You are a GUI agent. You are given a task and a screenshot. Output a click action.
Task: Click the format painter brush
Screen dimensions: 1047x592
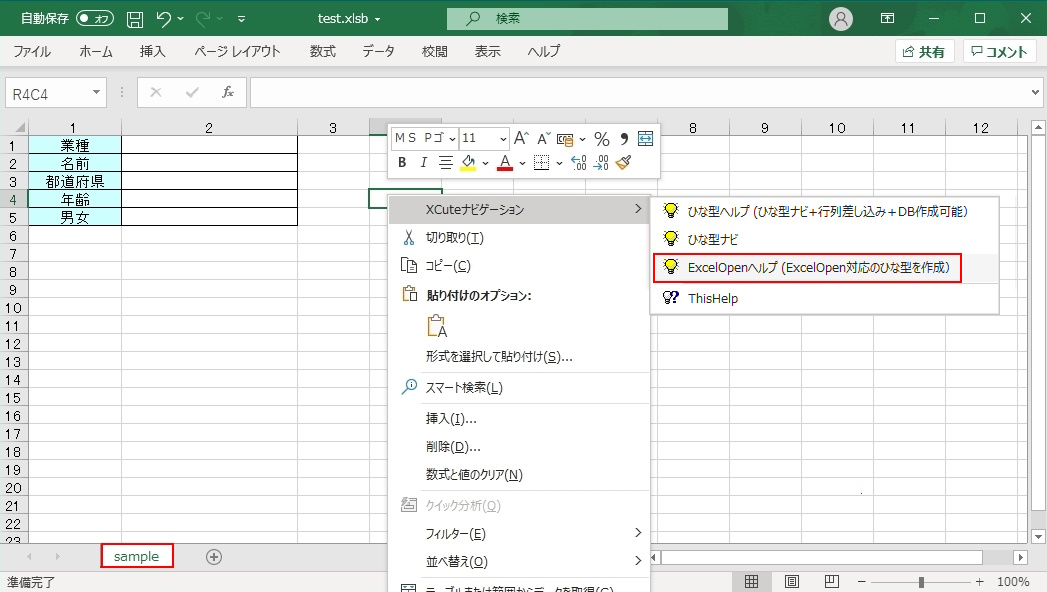(624, 162)
